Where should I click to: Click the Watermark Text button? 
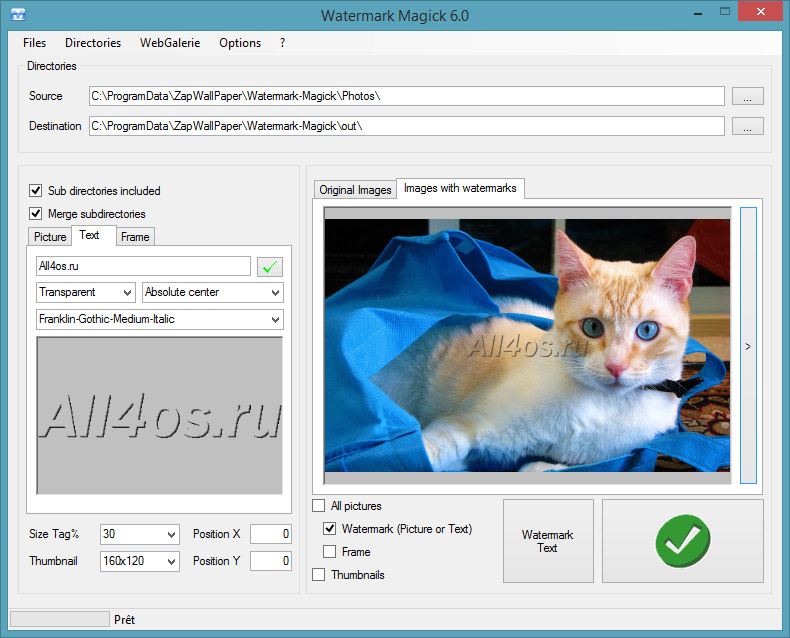(548, 541)
